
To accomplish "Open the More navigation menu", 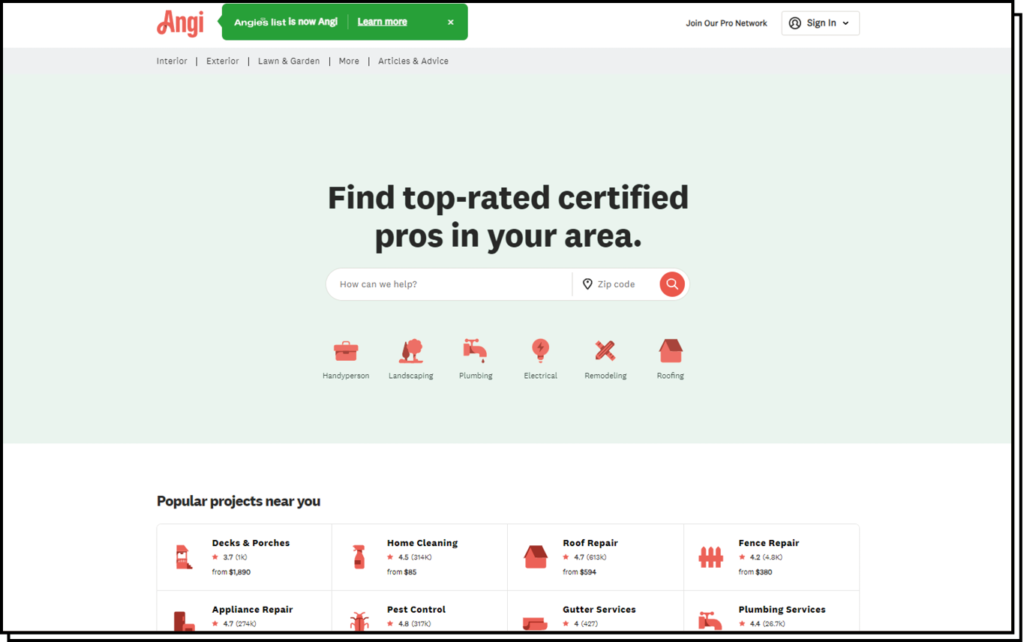I will pyautogui.click(x=348, y=61).
